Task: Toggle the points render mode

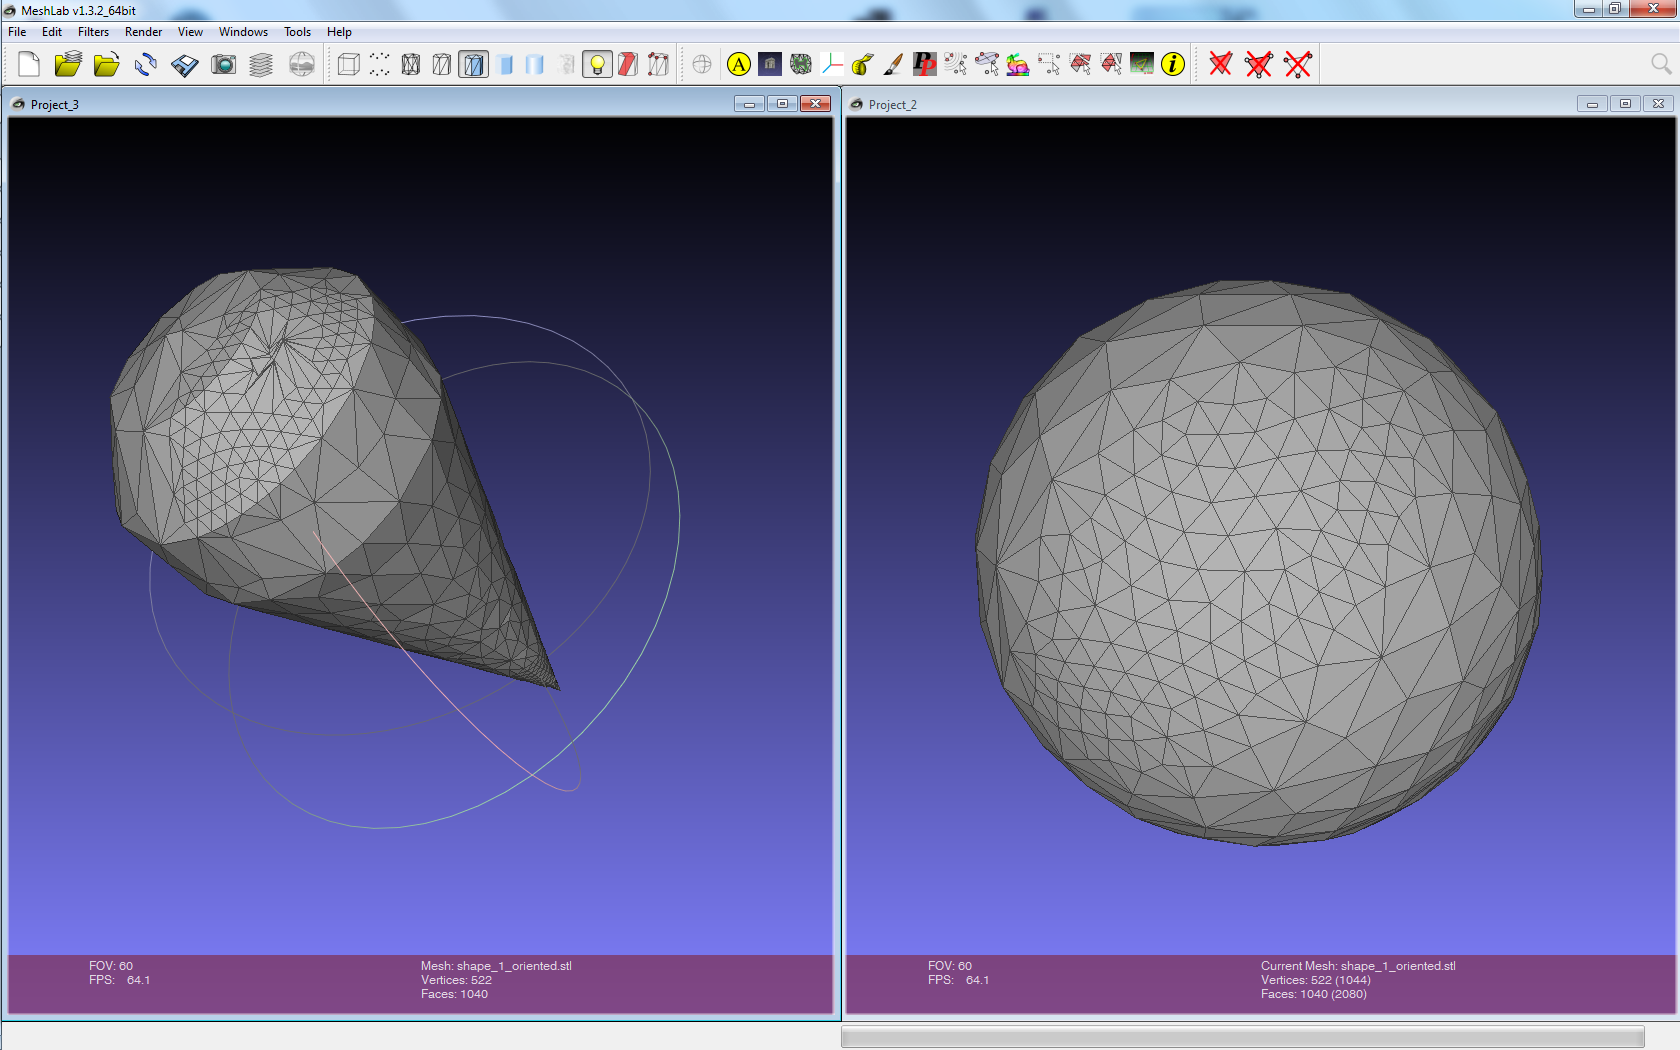Action: (x=379, y=65)
